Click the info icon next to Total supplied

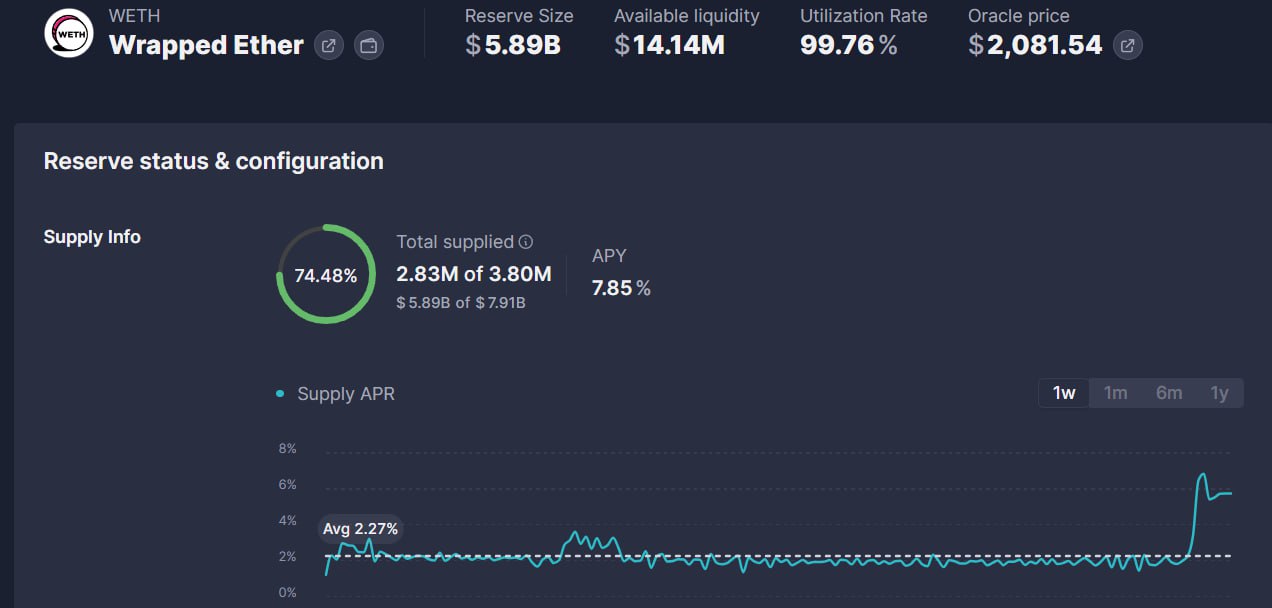click(526, 242)
